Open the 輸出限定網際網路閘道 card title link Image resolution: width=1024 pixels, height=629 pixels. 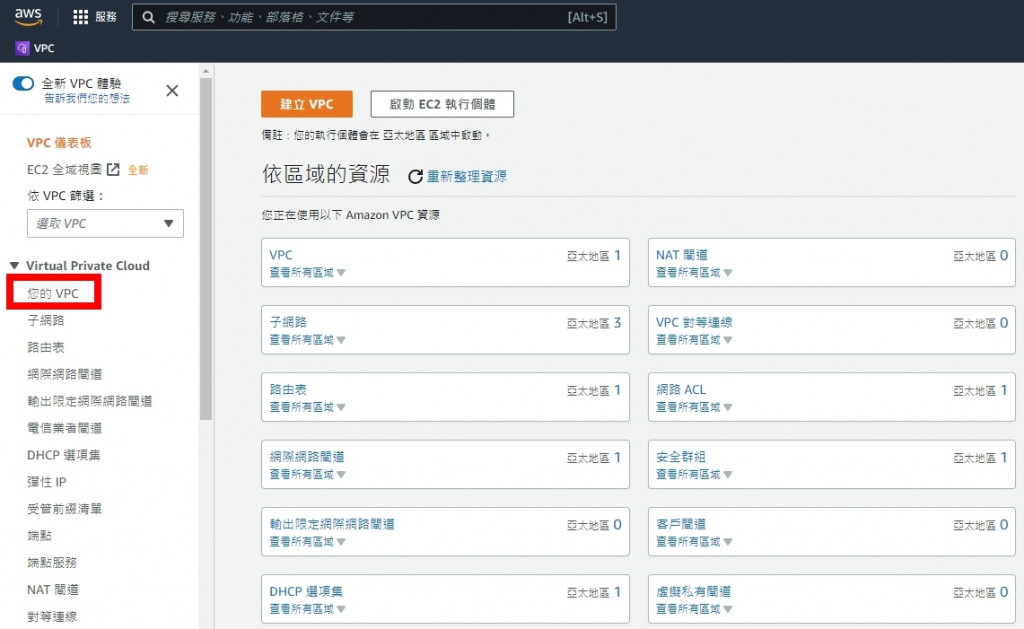point(332,524)
